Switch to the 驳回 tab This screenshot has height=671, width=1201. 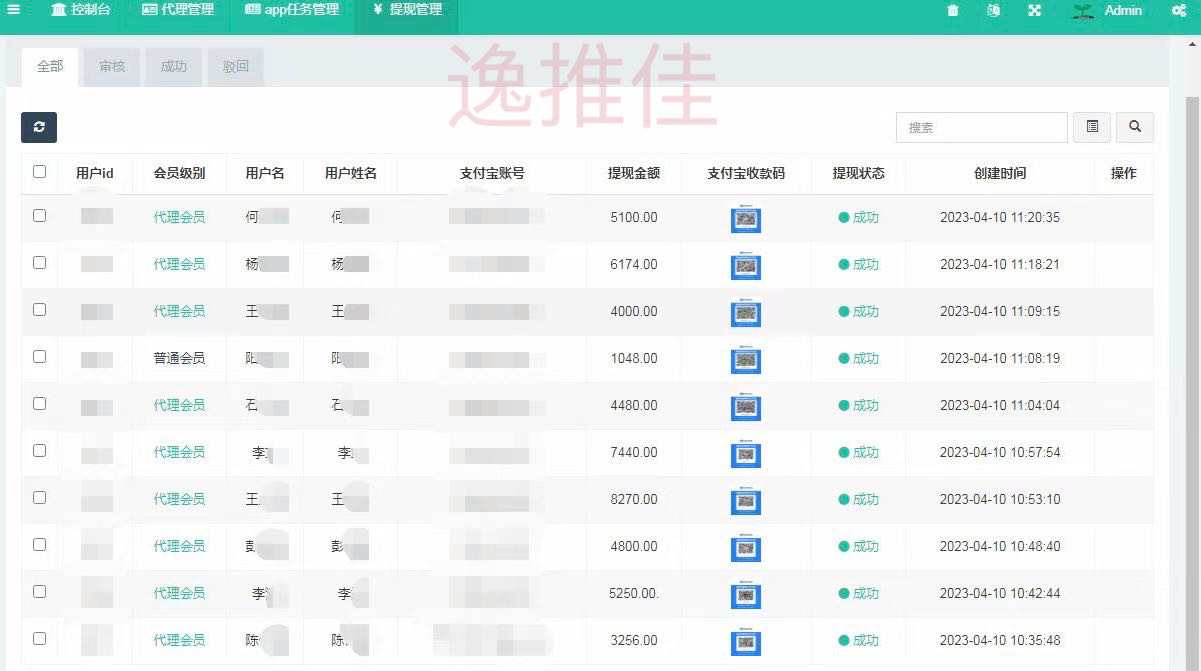click(x=236, y=67)
